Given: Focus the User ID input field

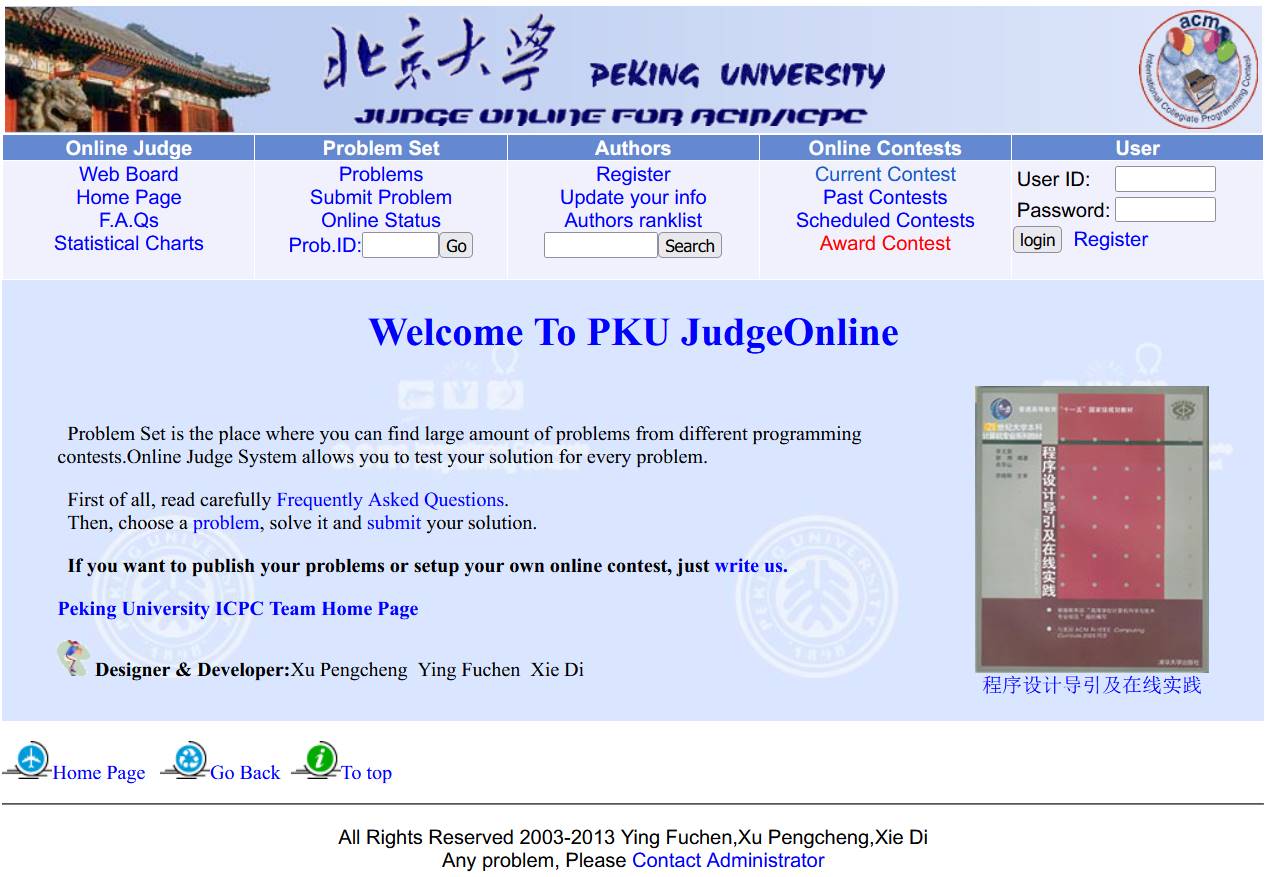Looking at the screenshot, I should (1164, 180).
